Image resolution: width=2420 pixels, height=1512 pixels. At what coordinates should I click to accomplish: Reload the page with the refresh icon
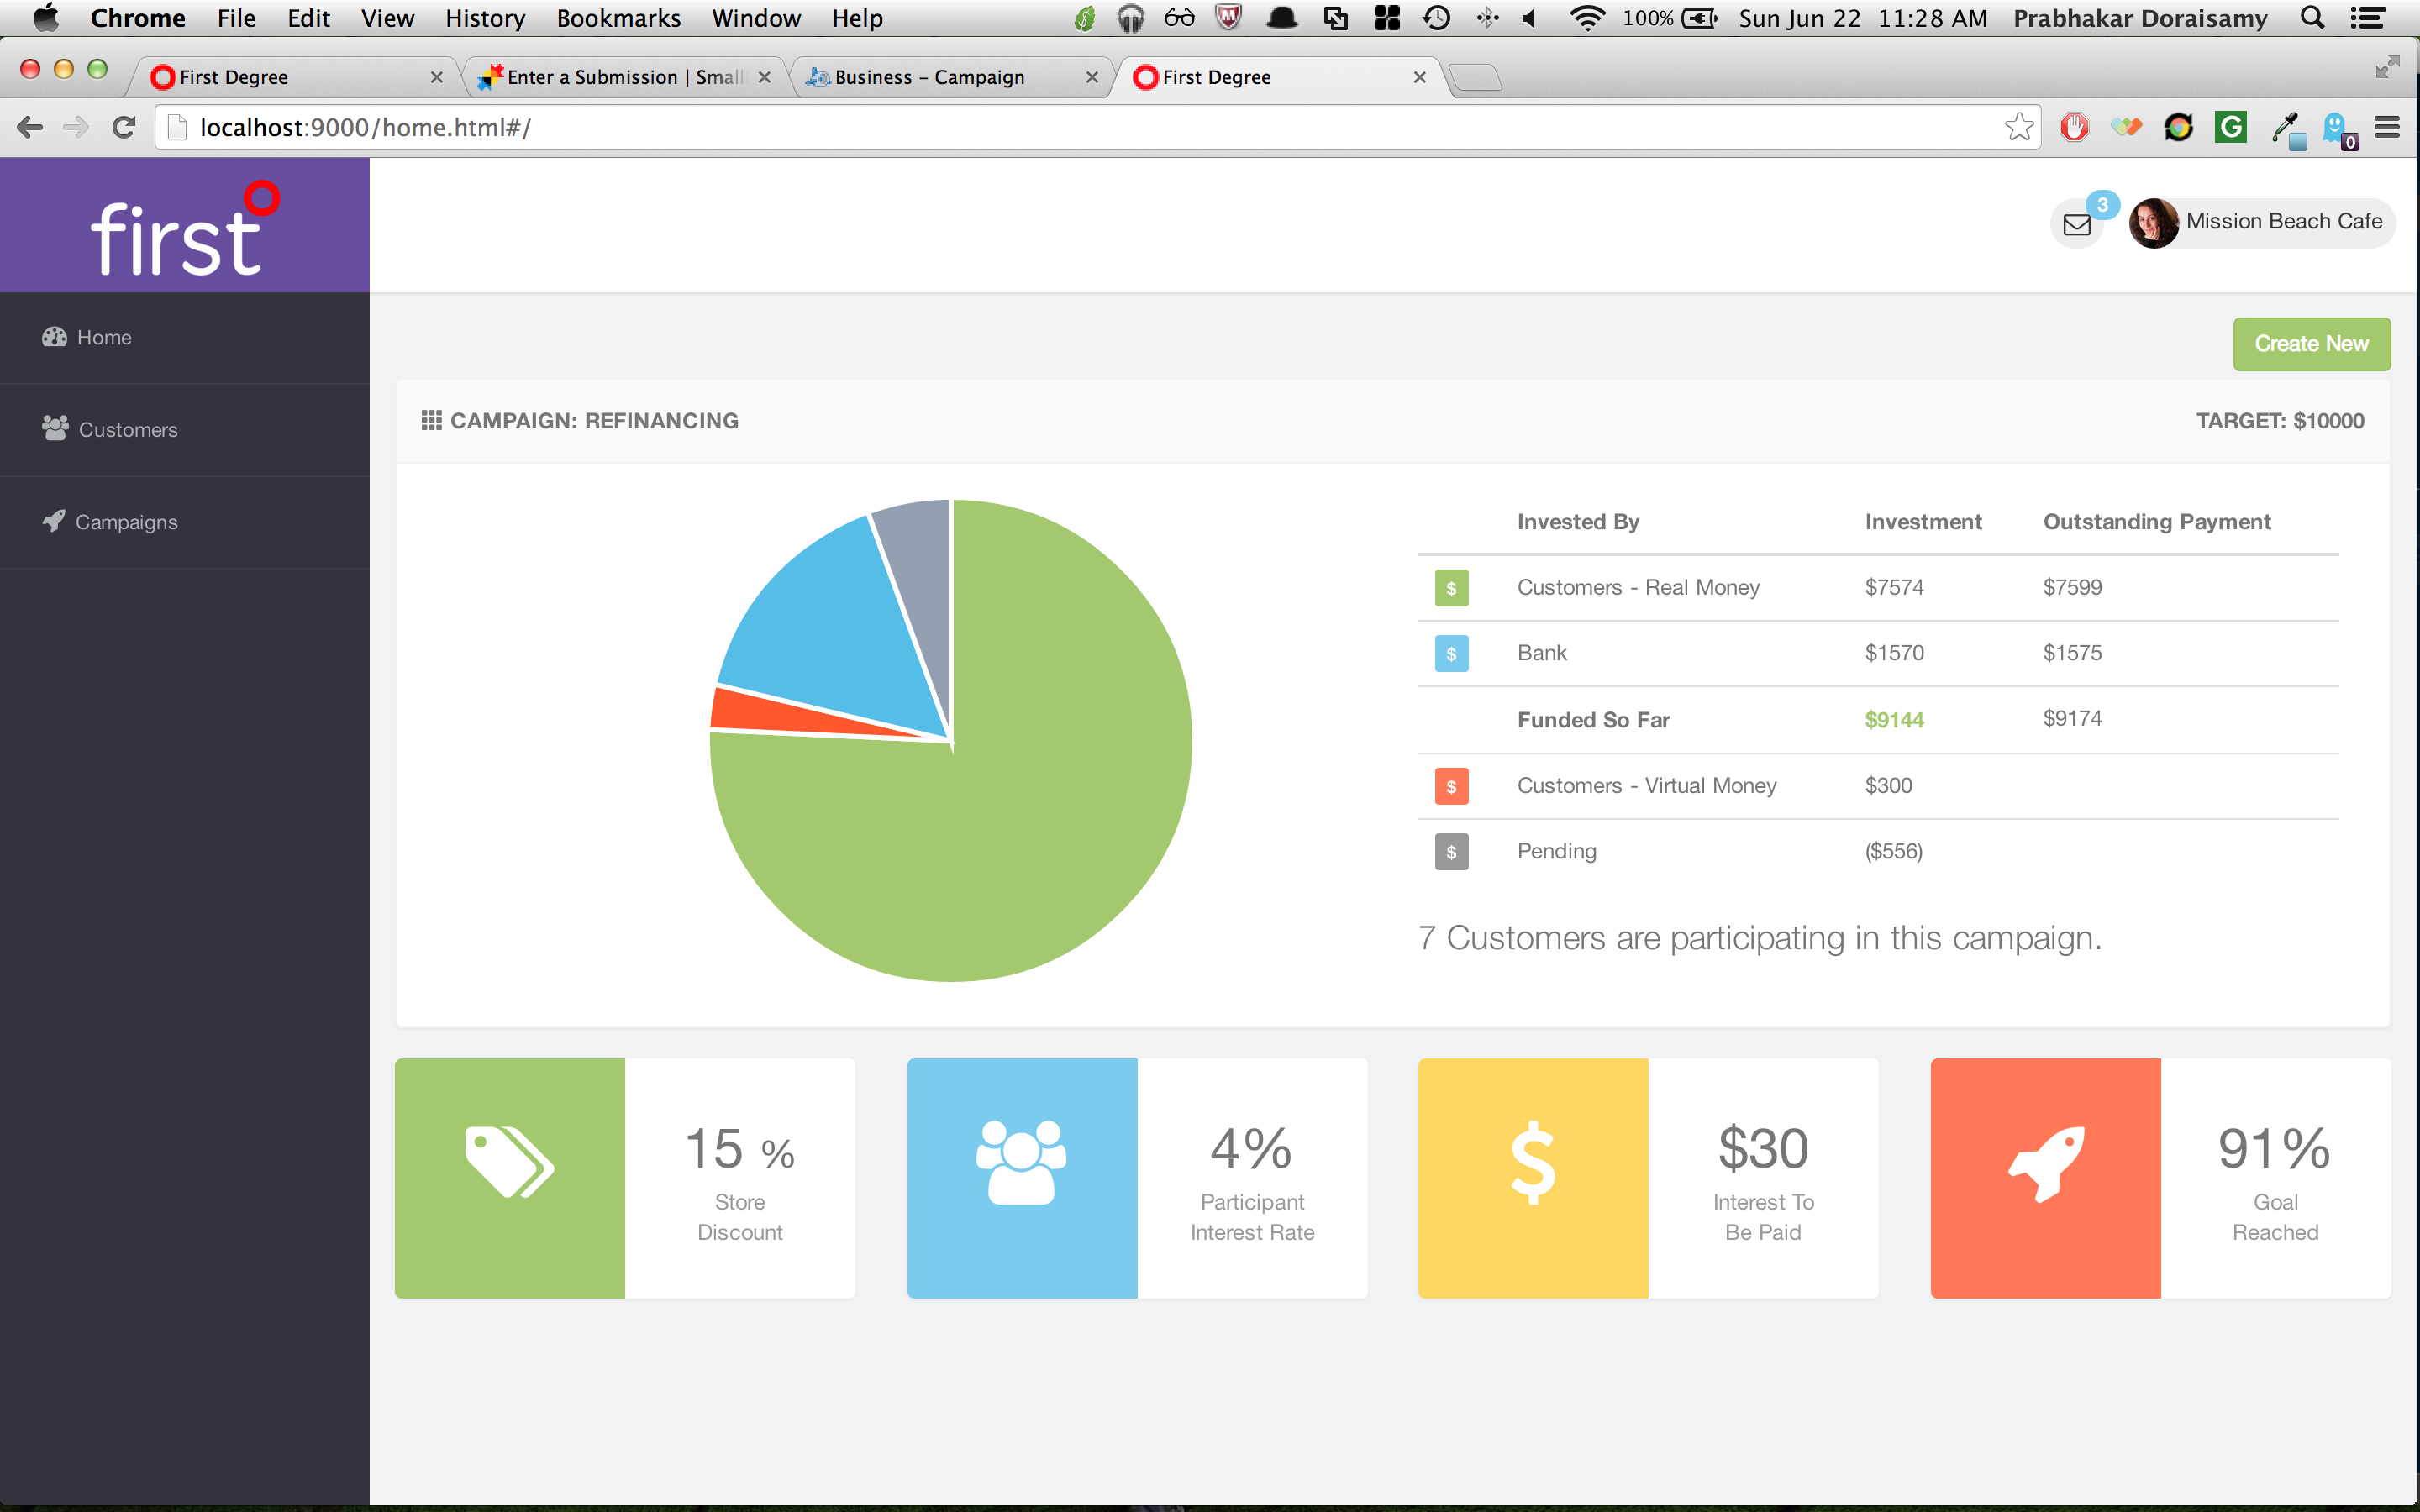click(x=124, y=127)
